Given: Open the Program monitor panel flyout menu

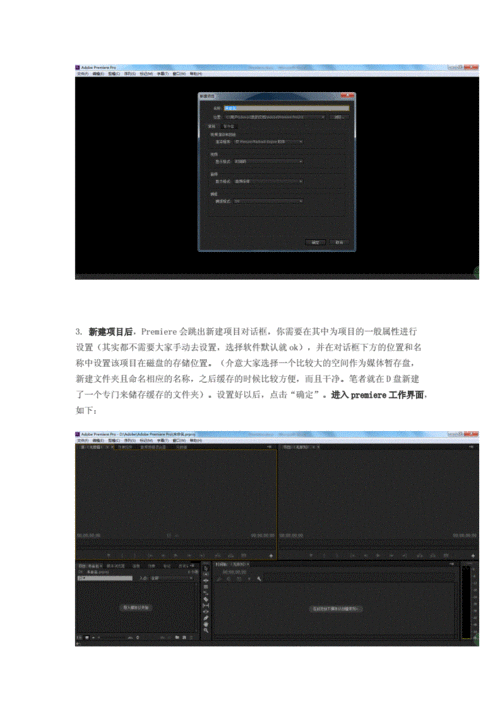Looking at the screenshot, I should pyautogui.click(x=472, y=447).
